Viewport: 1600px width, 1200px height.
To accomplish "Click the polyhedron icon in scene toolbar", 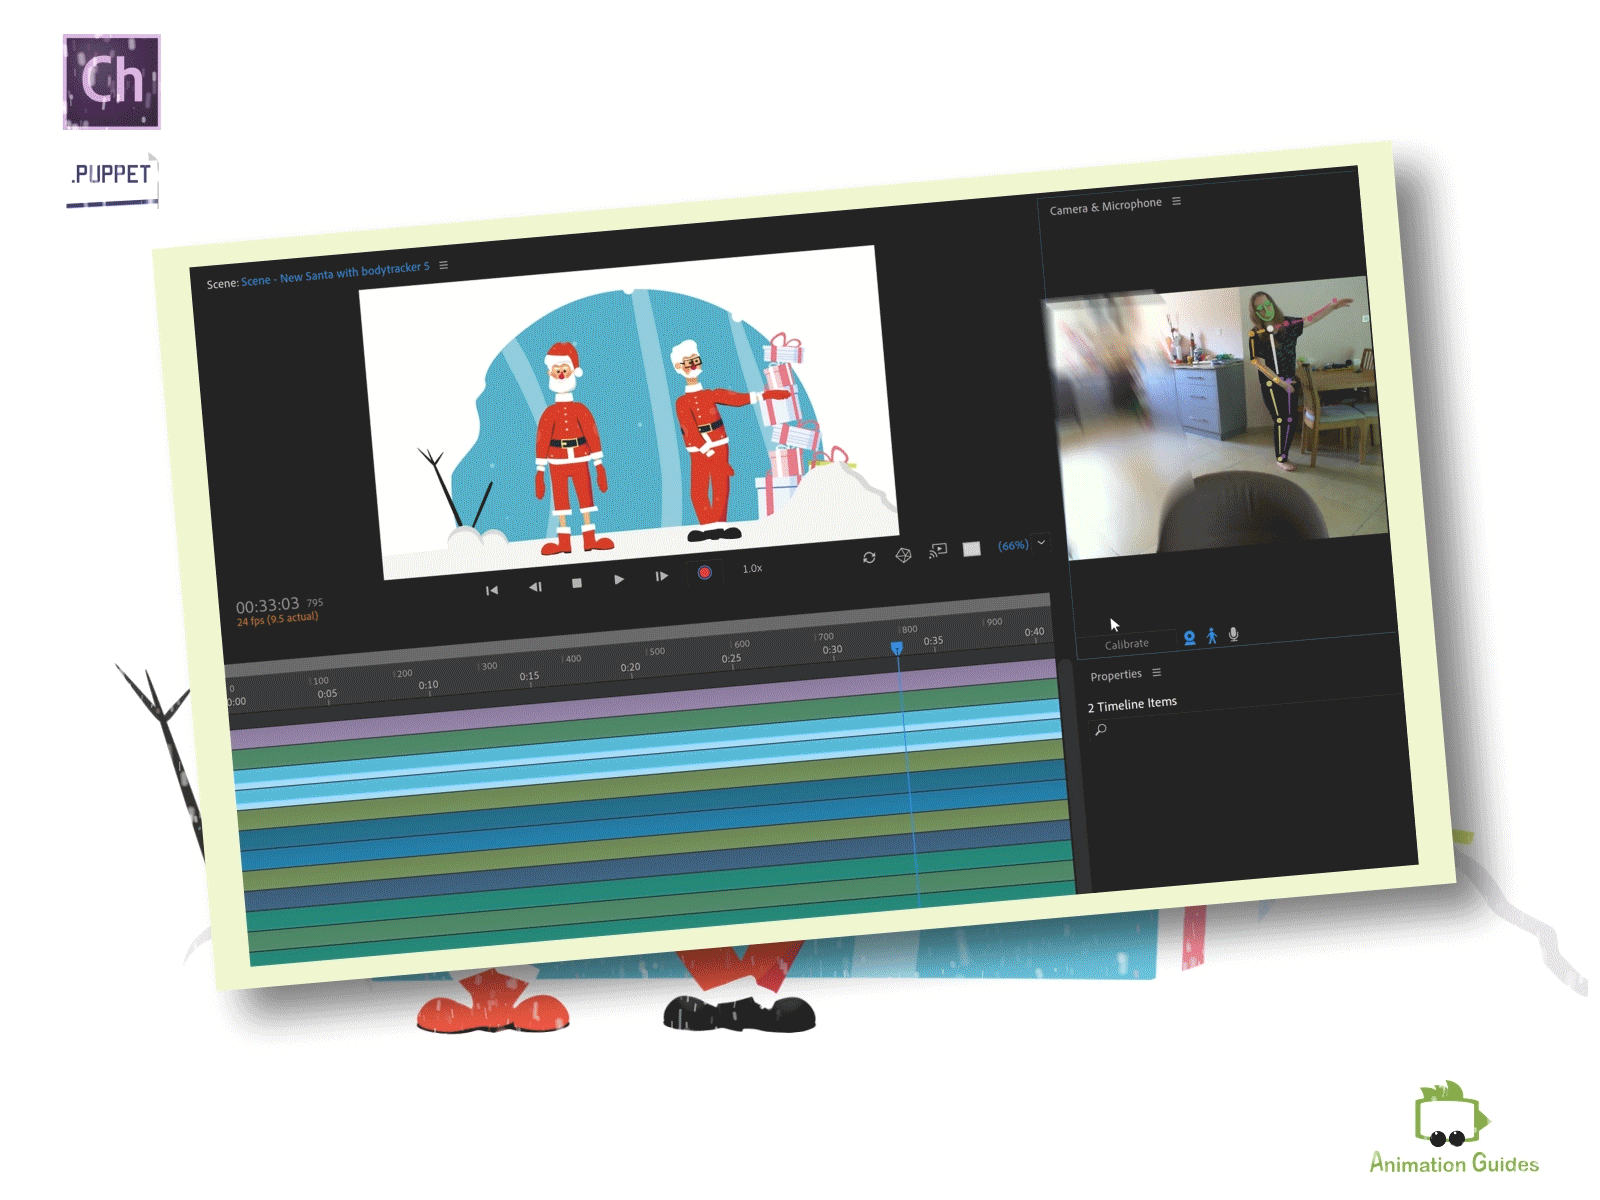I will (x=903, y=555).
